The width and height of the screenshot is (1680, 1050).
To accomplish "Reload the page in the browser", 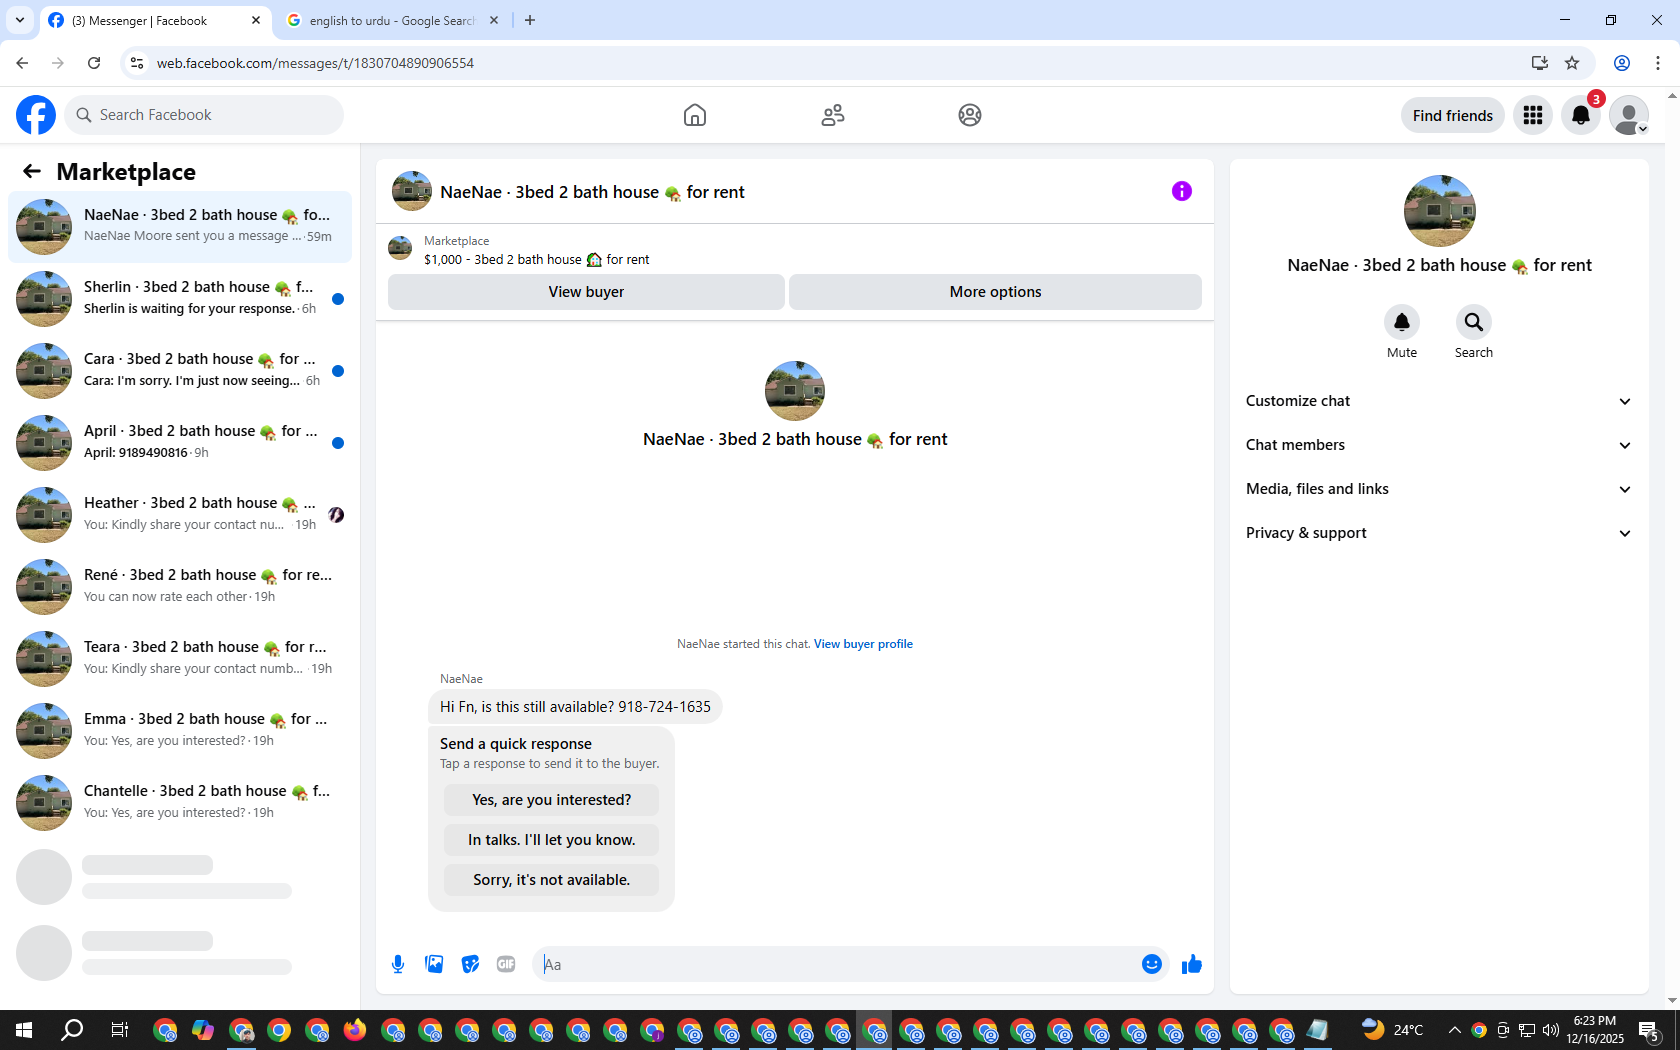I will 94,63.
